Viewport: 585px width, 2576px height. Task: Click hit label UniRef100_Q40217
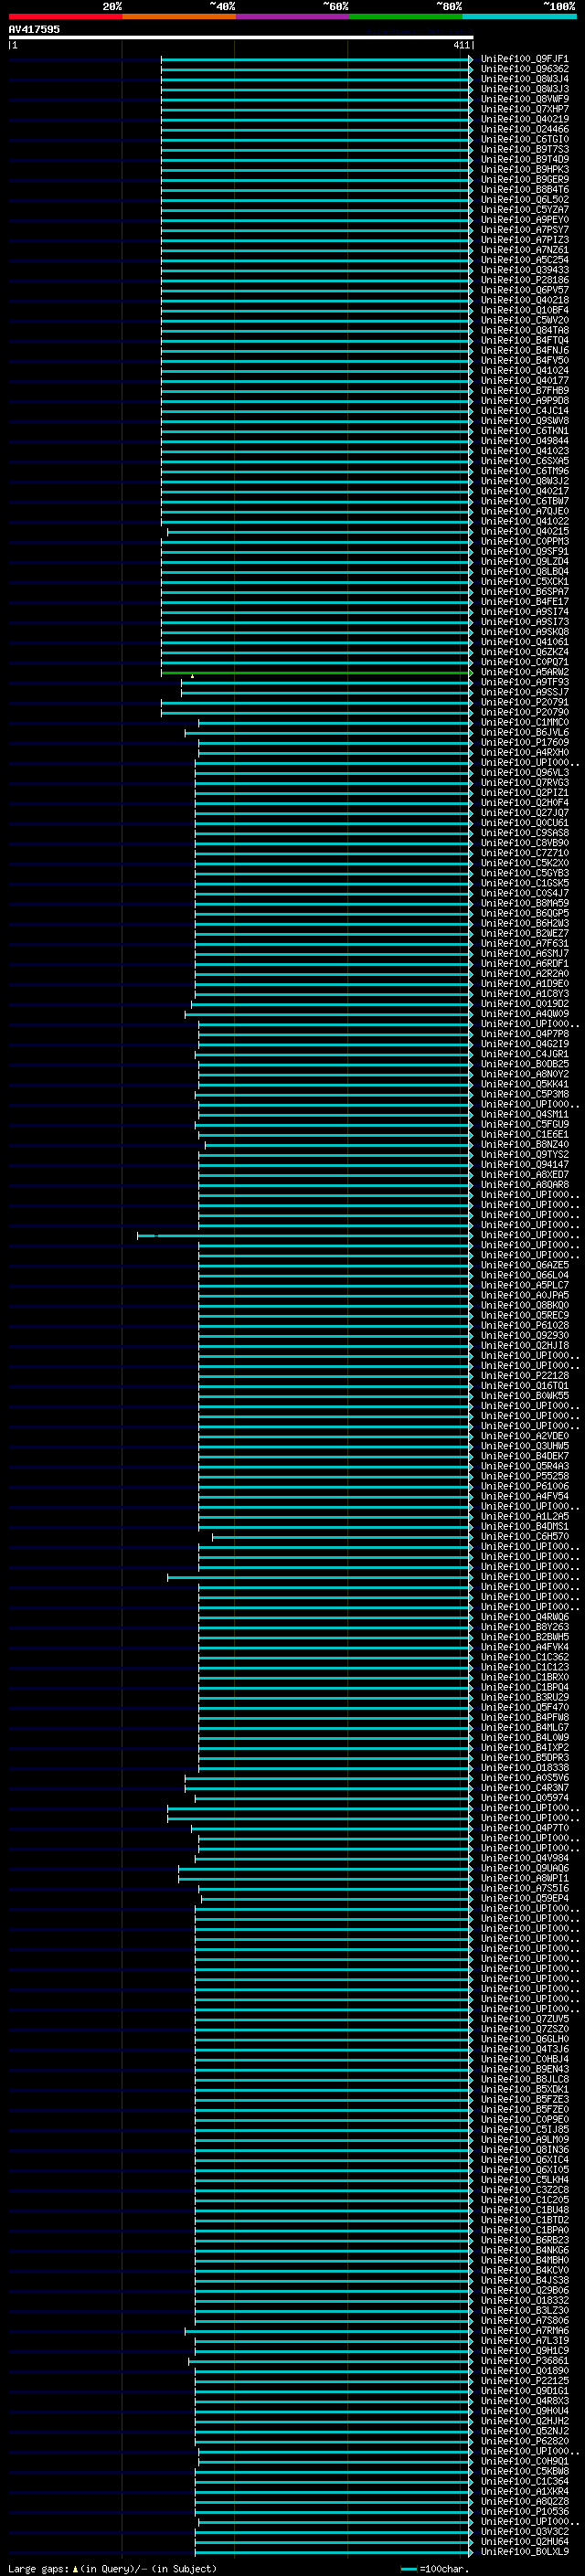525,491
